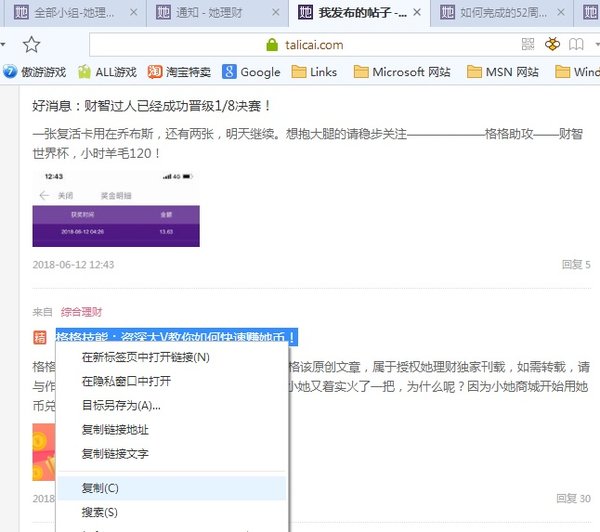Viewport: 600px width, 532px height.
Task: Open the QR code icon in address bar
Action: (x=528, y=44)
